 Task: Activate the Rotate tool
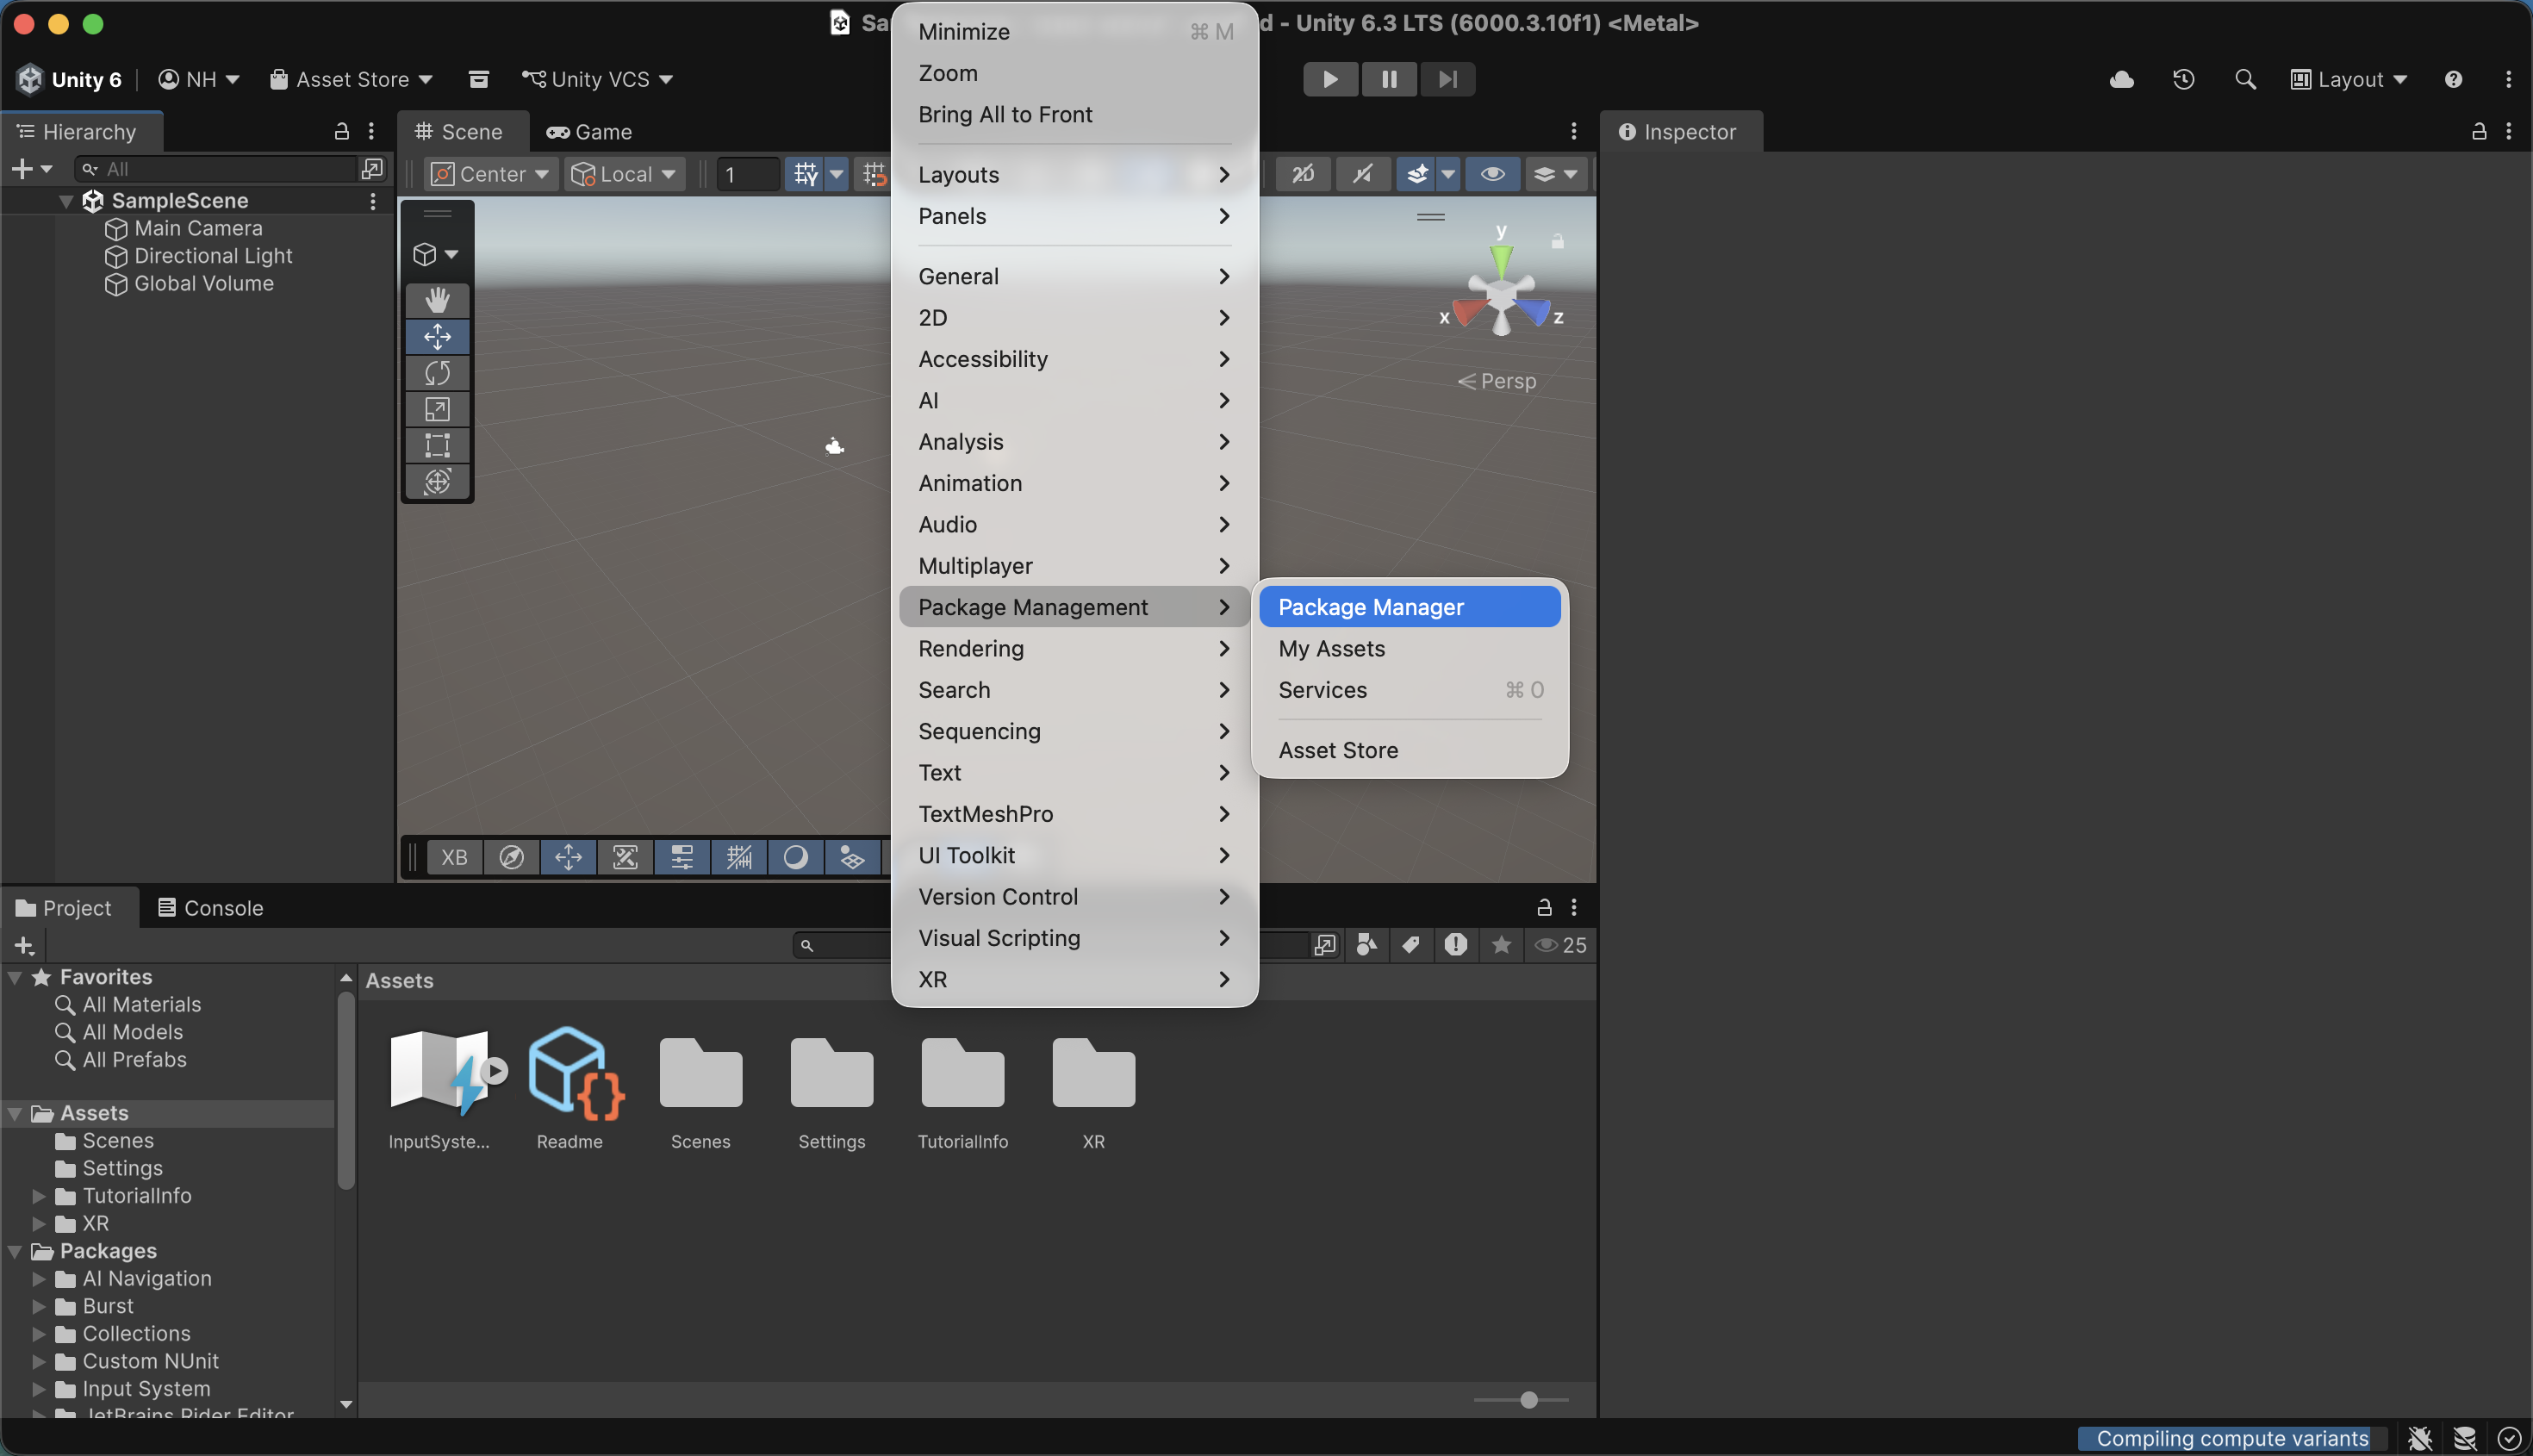pyautogui.click(x=437, y=372)
